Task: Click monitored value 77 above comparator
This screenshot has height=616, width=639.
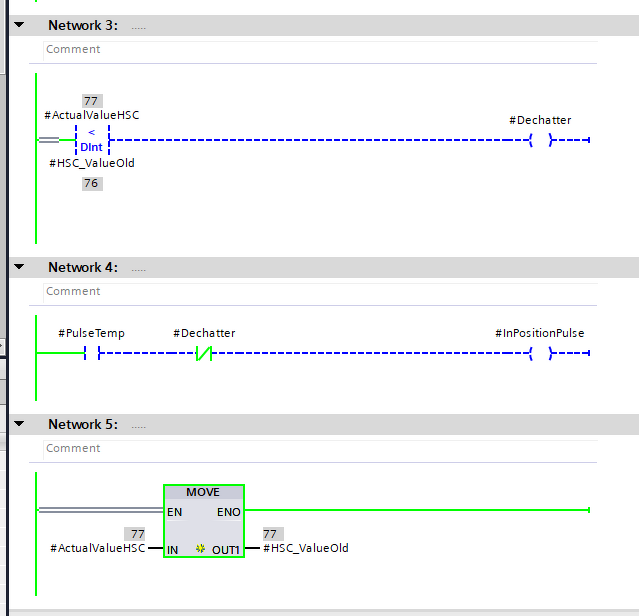Action: [92, 101]
